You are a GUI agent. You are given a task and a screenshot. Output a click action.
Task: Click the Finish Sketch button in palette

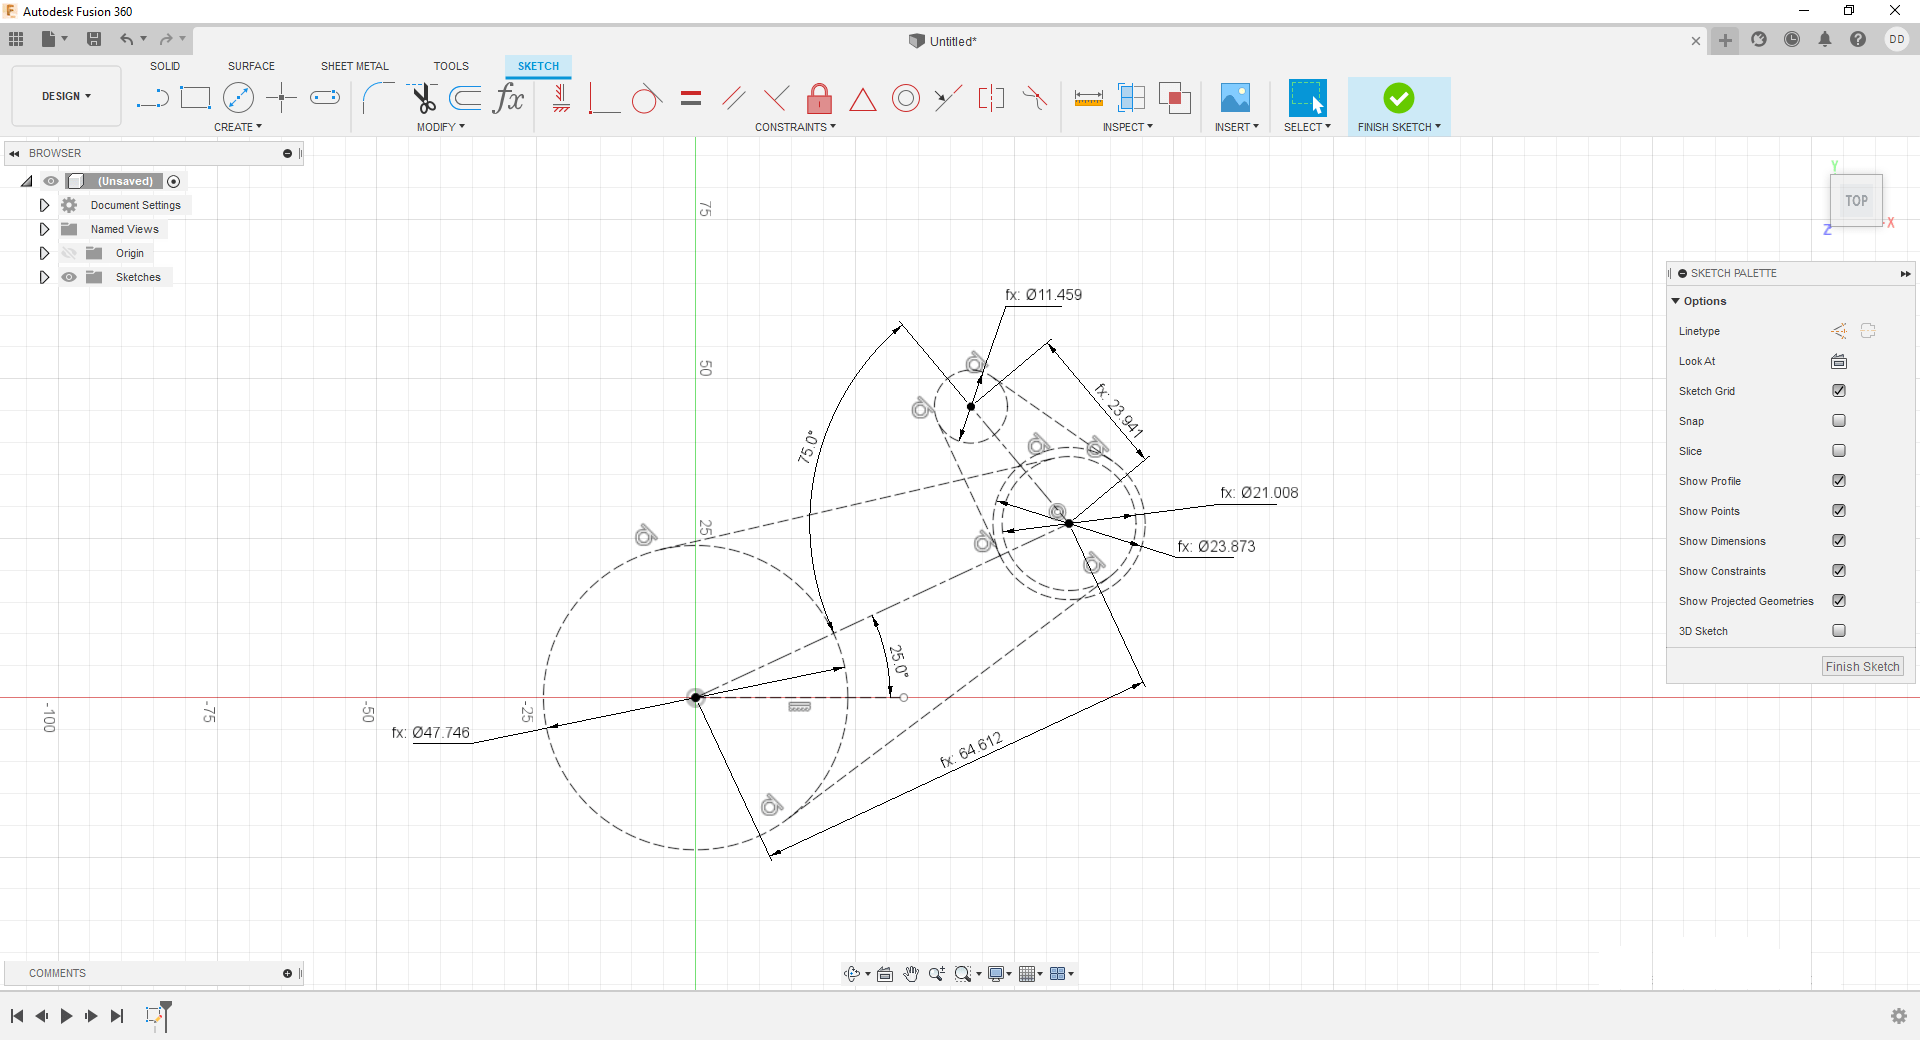[1861, 666]
